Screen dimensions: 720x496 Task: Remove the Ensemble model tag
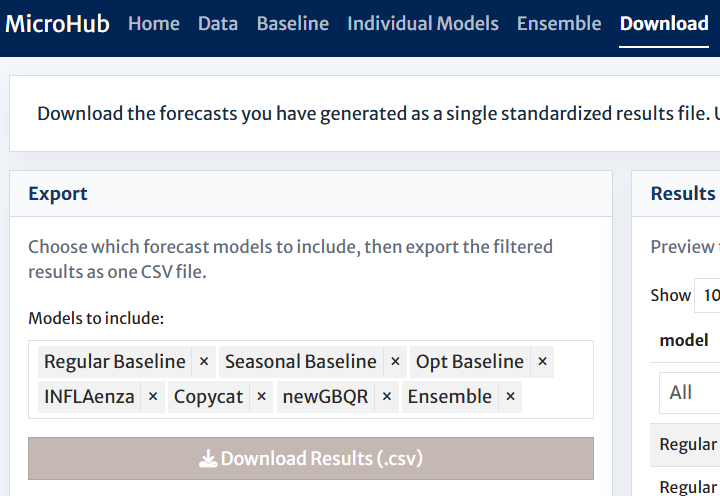510,397
